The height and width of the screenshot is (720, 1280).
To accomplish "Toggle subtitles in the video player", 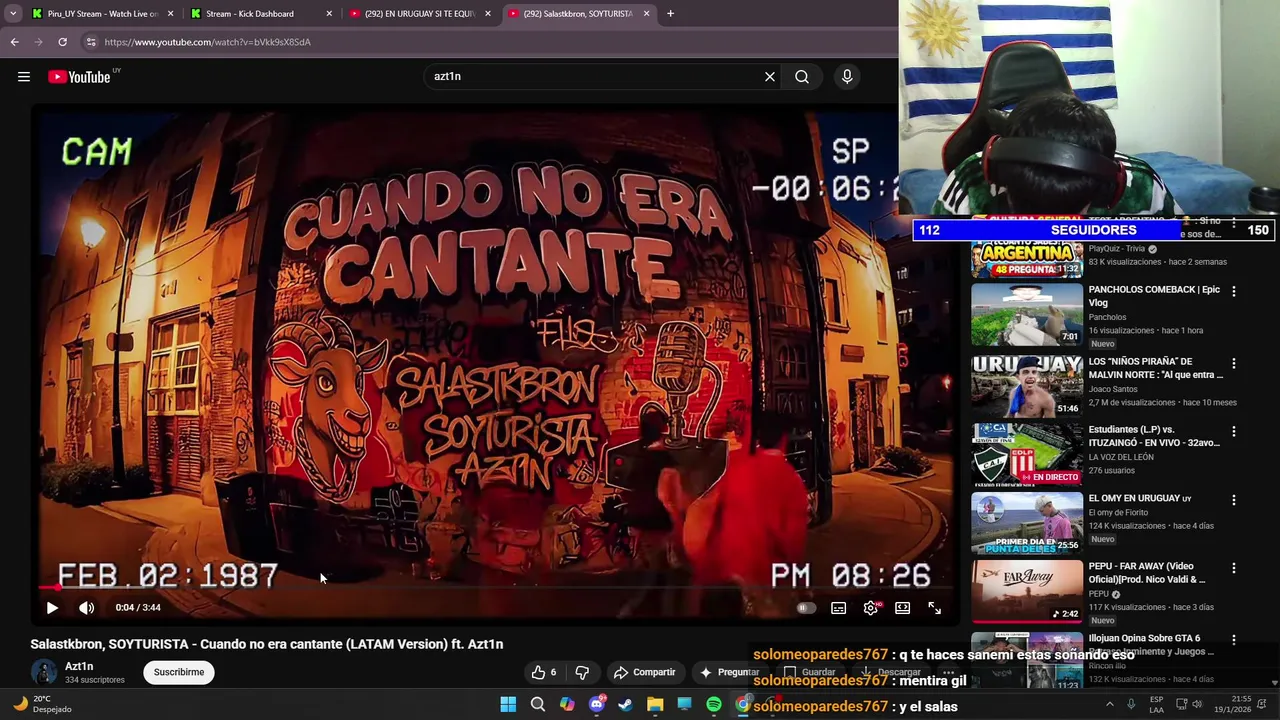I will 839,607.
